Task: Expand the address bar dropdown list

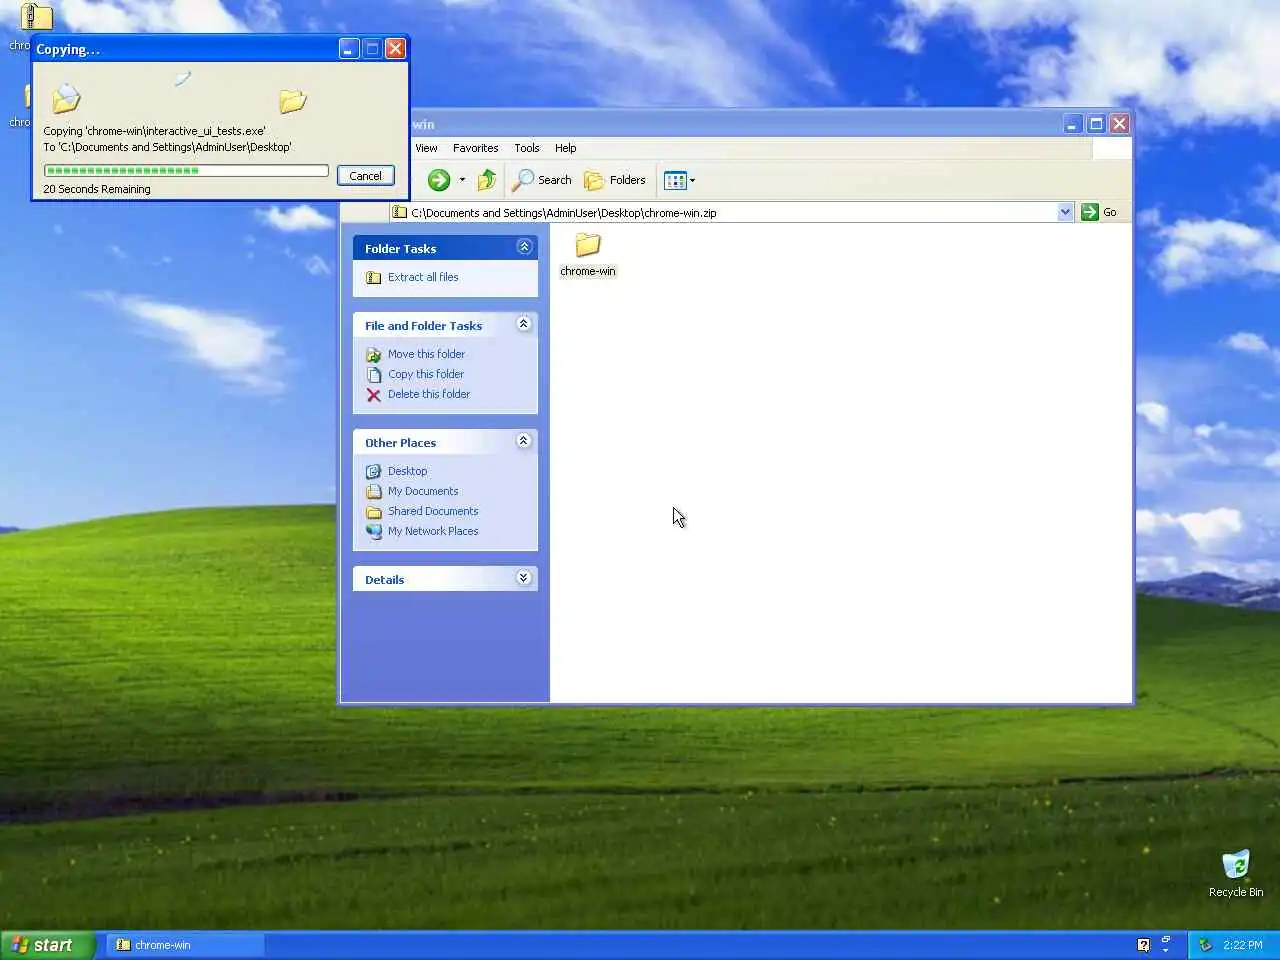Action: (x=1065, y=212)
